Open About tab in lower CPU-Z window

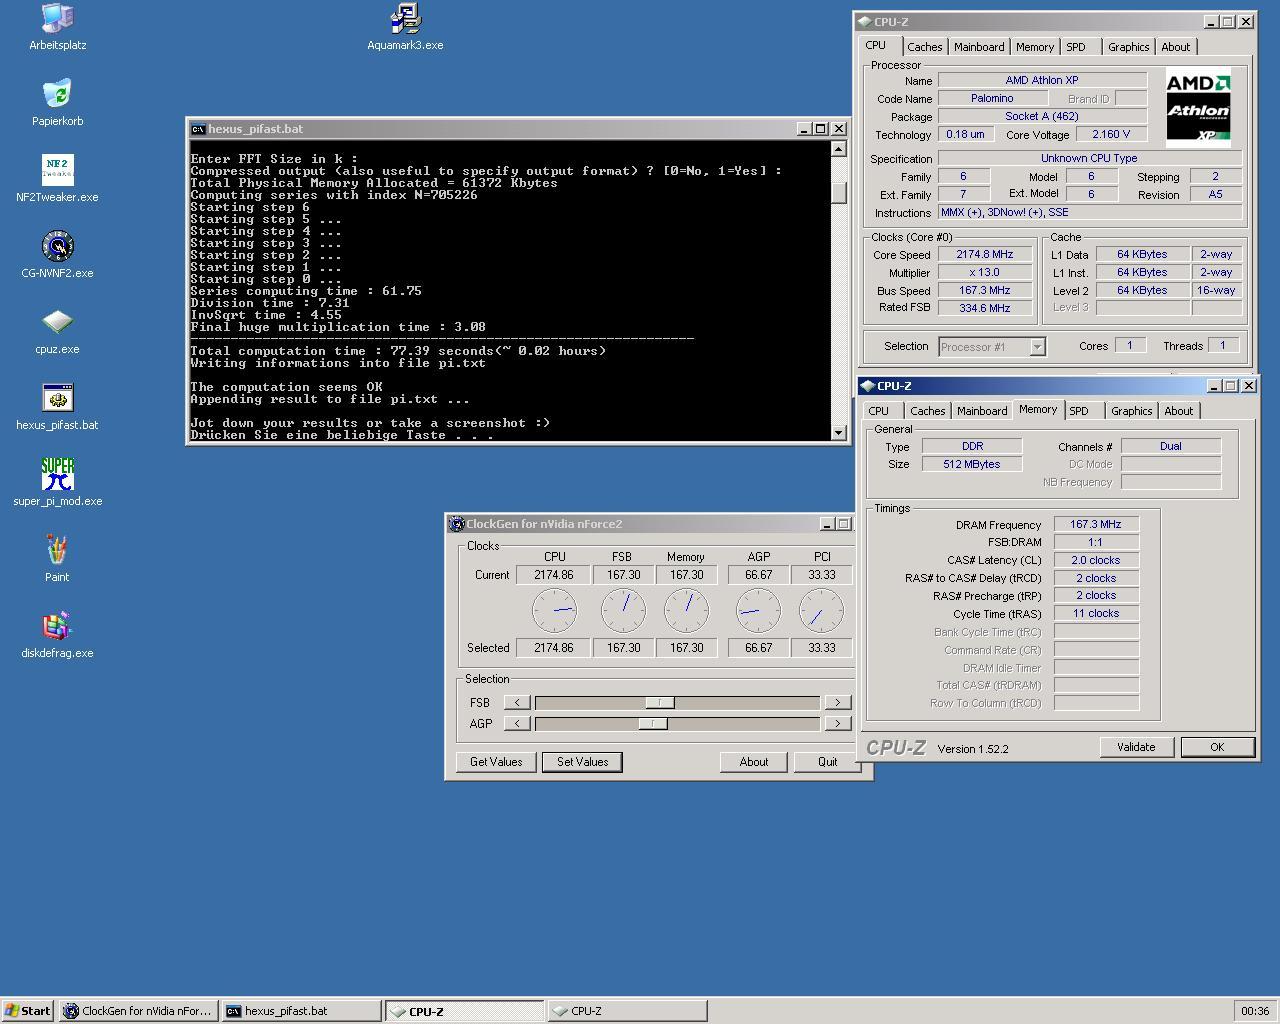(1179, 411)
